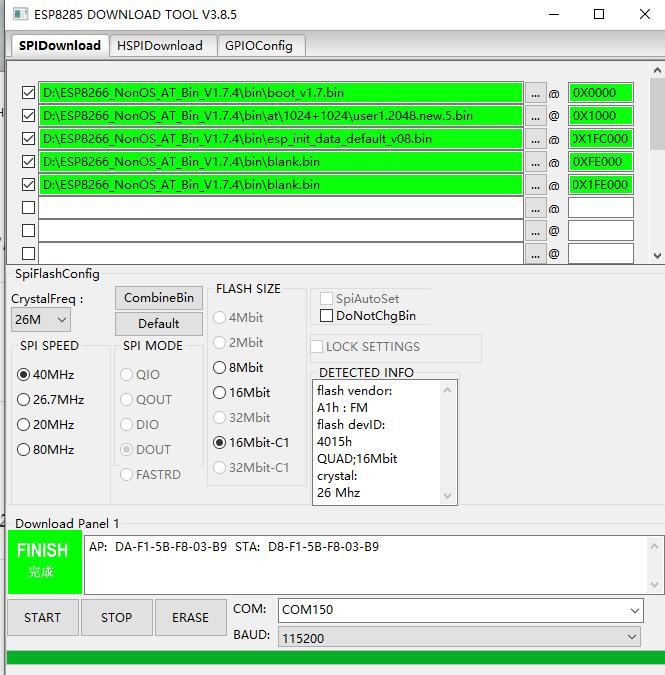Open the CrystalFreq 26M dropdown
This screenshot has height=675, width=665.
pos(41,320)
